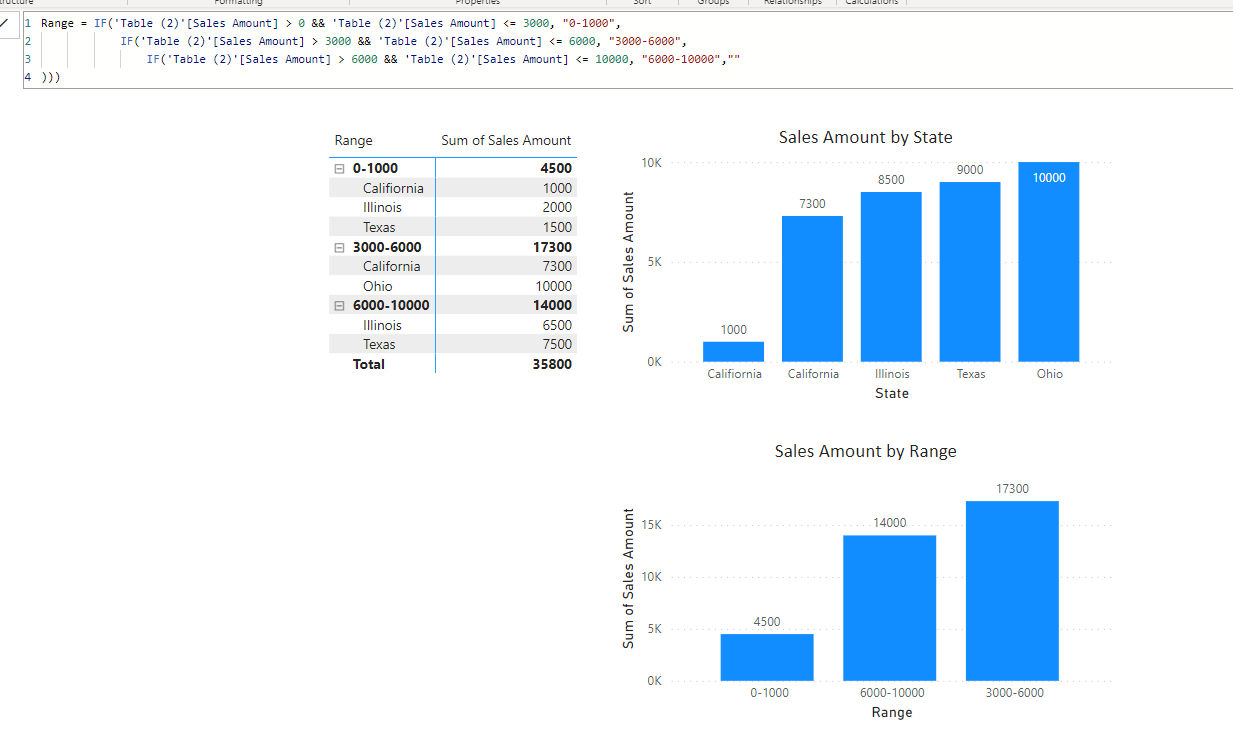
Task: Click the "Sales Amount by Range" chart title
Action: tap(866, 451)
